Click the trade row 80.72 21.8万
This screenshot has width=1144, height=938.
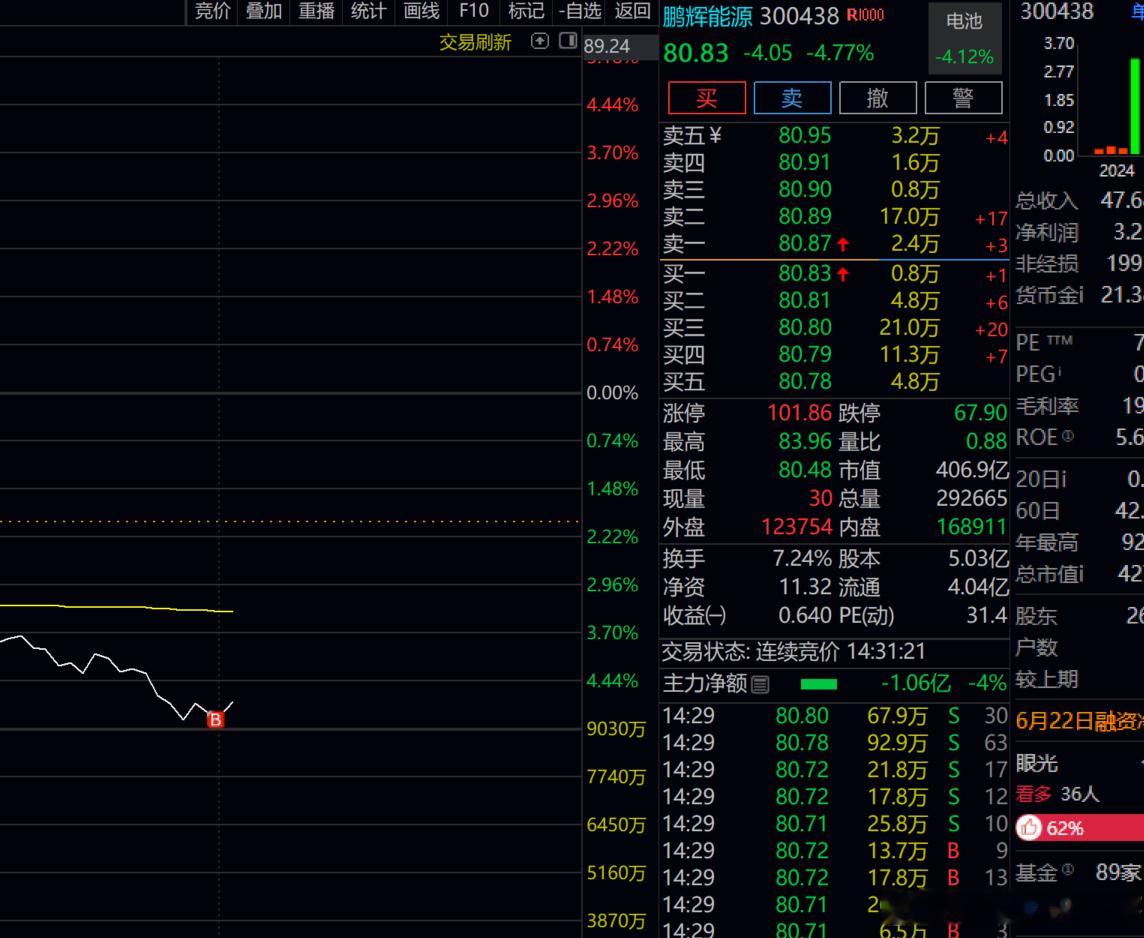pyautogui.click(x=835, y=770)
